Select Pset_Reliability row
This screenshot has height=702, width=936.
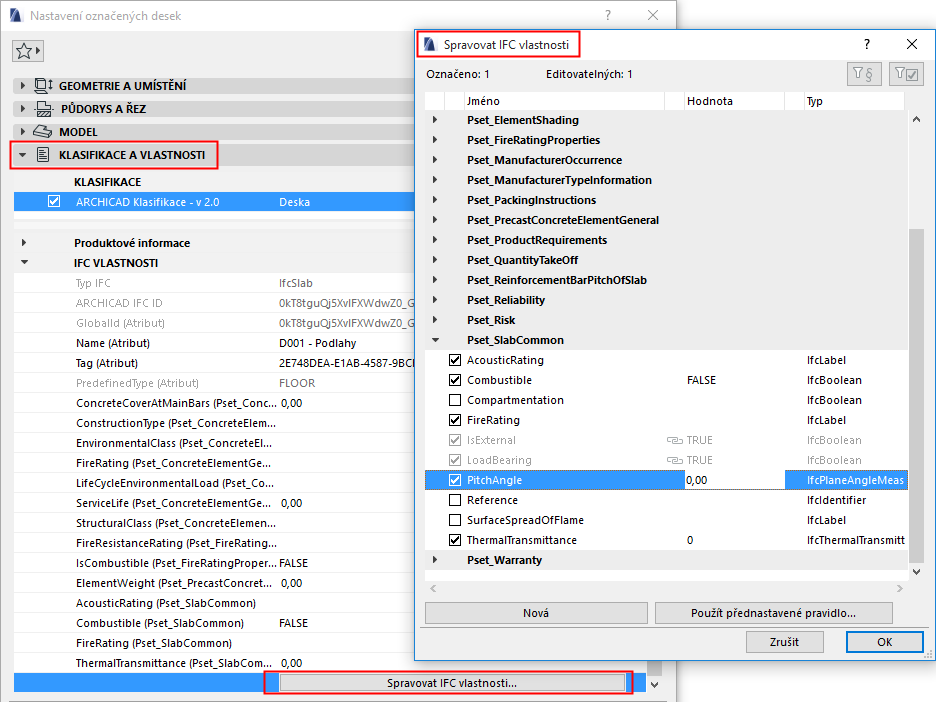666,300
